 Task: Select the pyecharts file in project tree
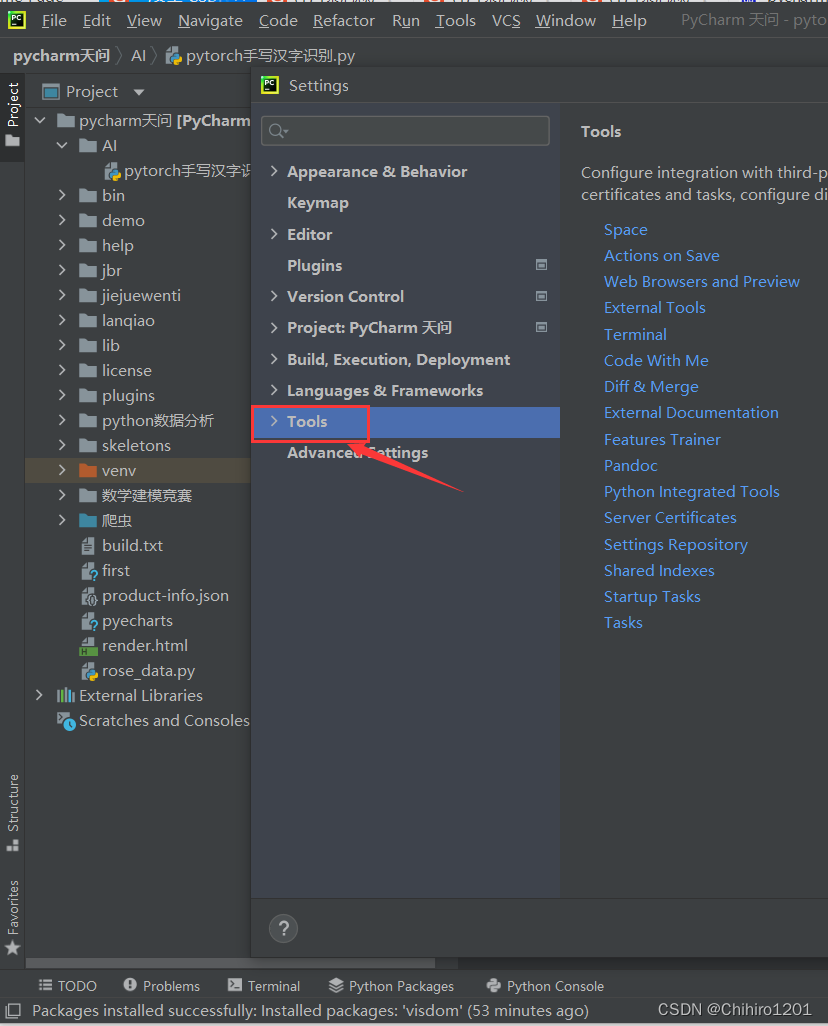click(x=137, y=621)
